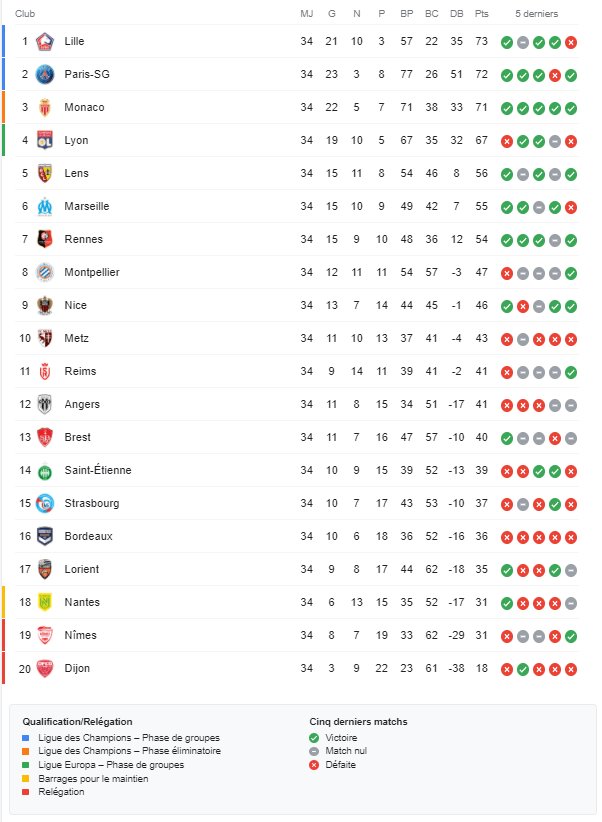Click the Victoire legend check icon
Image resolution: width=602 pixels, height=822 pixels.
tap(314, 738)
